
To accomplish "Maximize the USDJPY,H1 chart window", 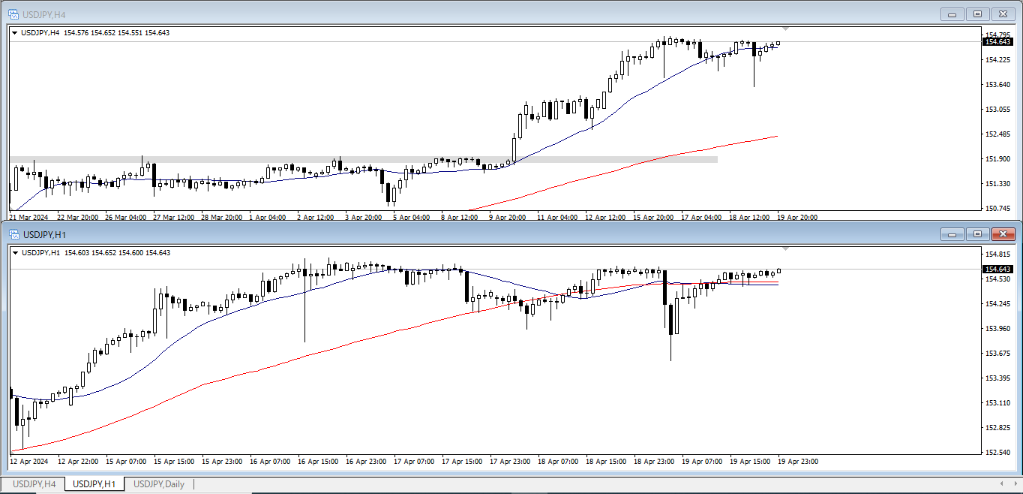I will pyautogui.click(x=977, y=234).
